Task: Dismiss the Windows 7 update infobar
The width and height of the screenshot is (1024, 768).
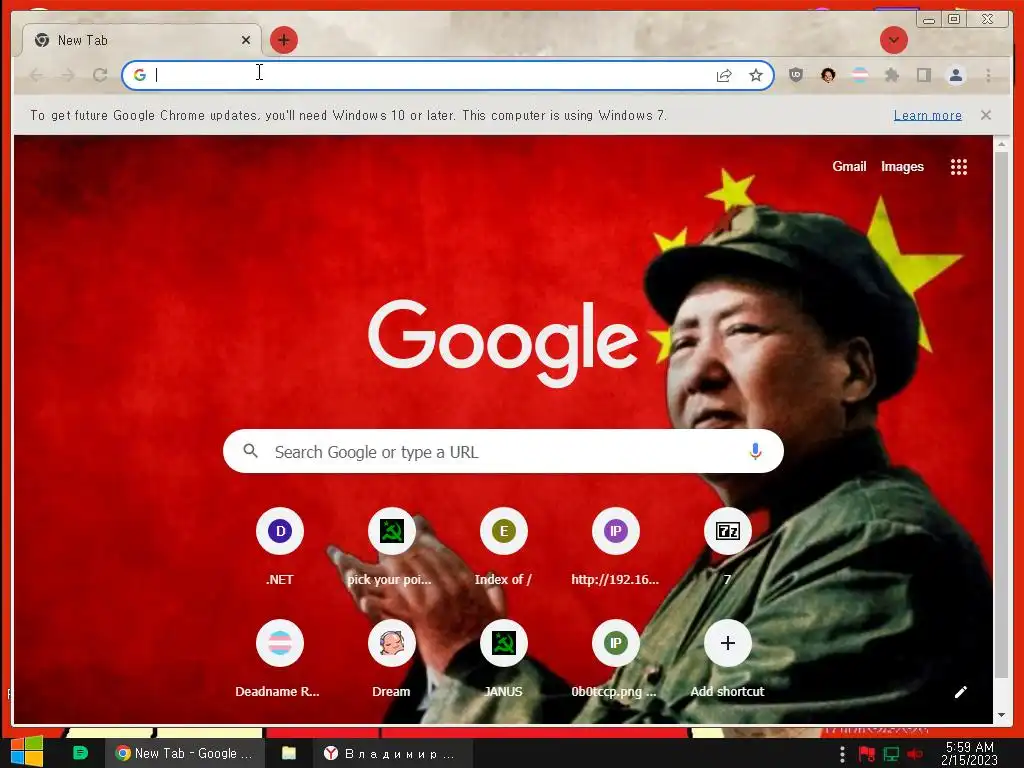Action: [x=985, y=115]
